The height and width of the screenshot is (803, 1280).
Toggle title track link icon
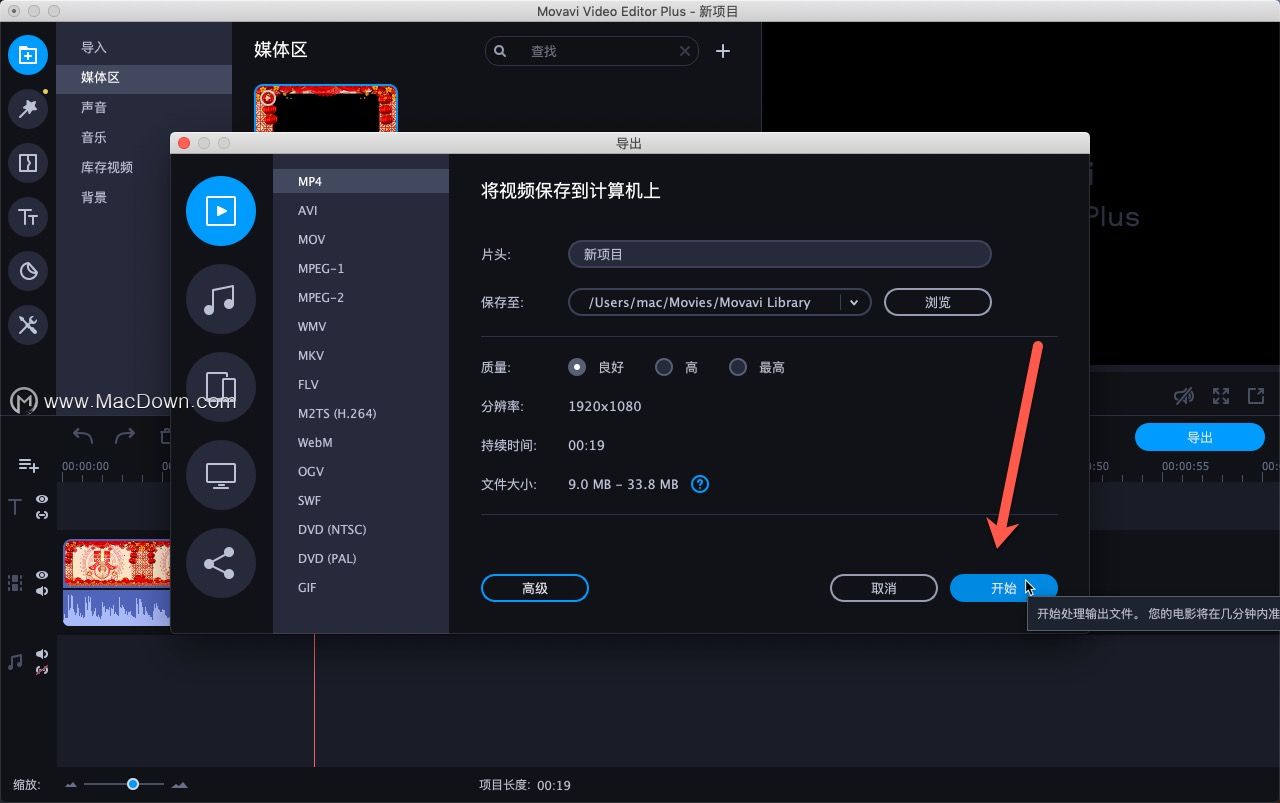(42, 515)
